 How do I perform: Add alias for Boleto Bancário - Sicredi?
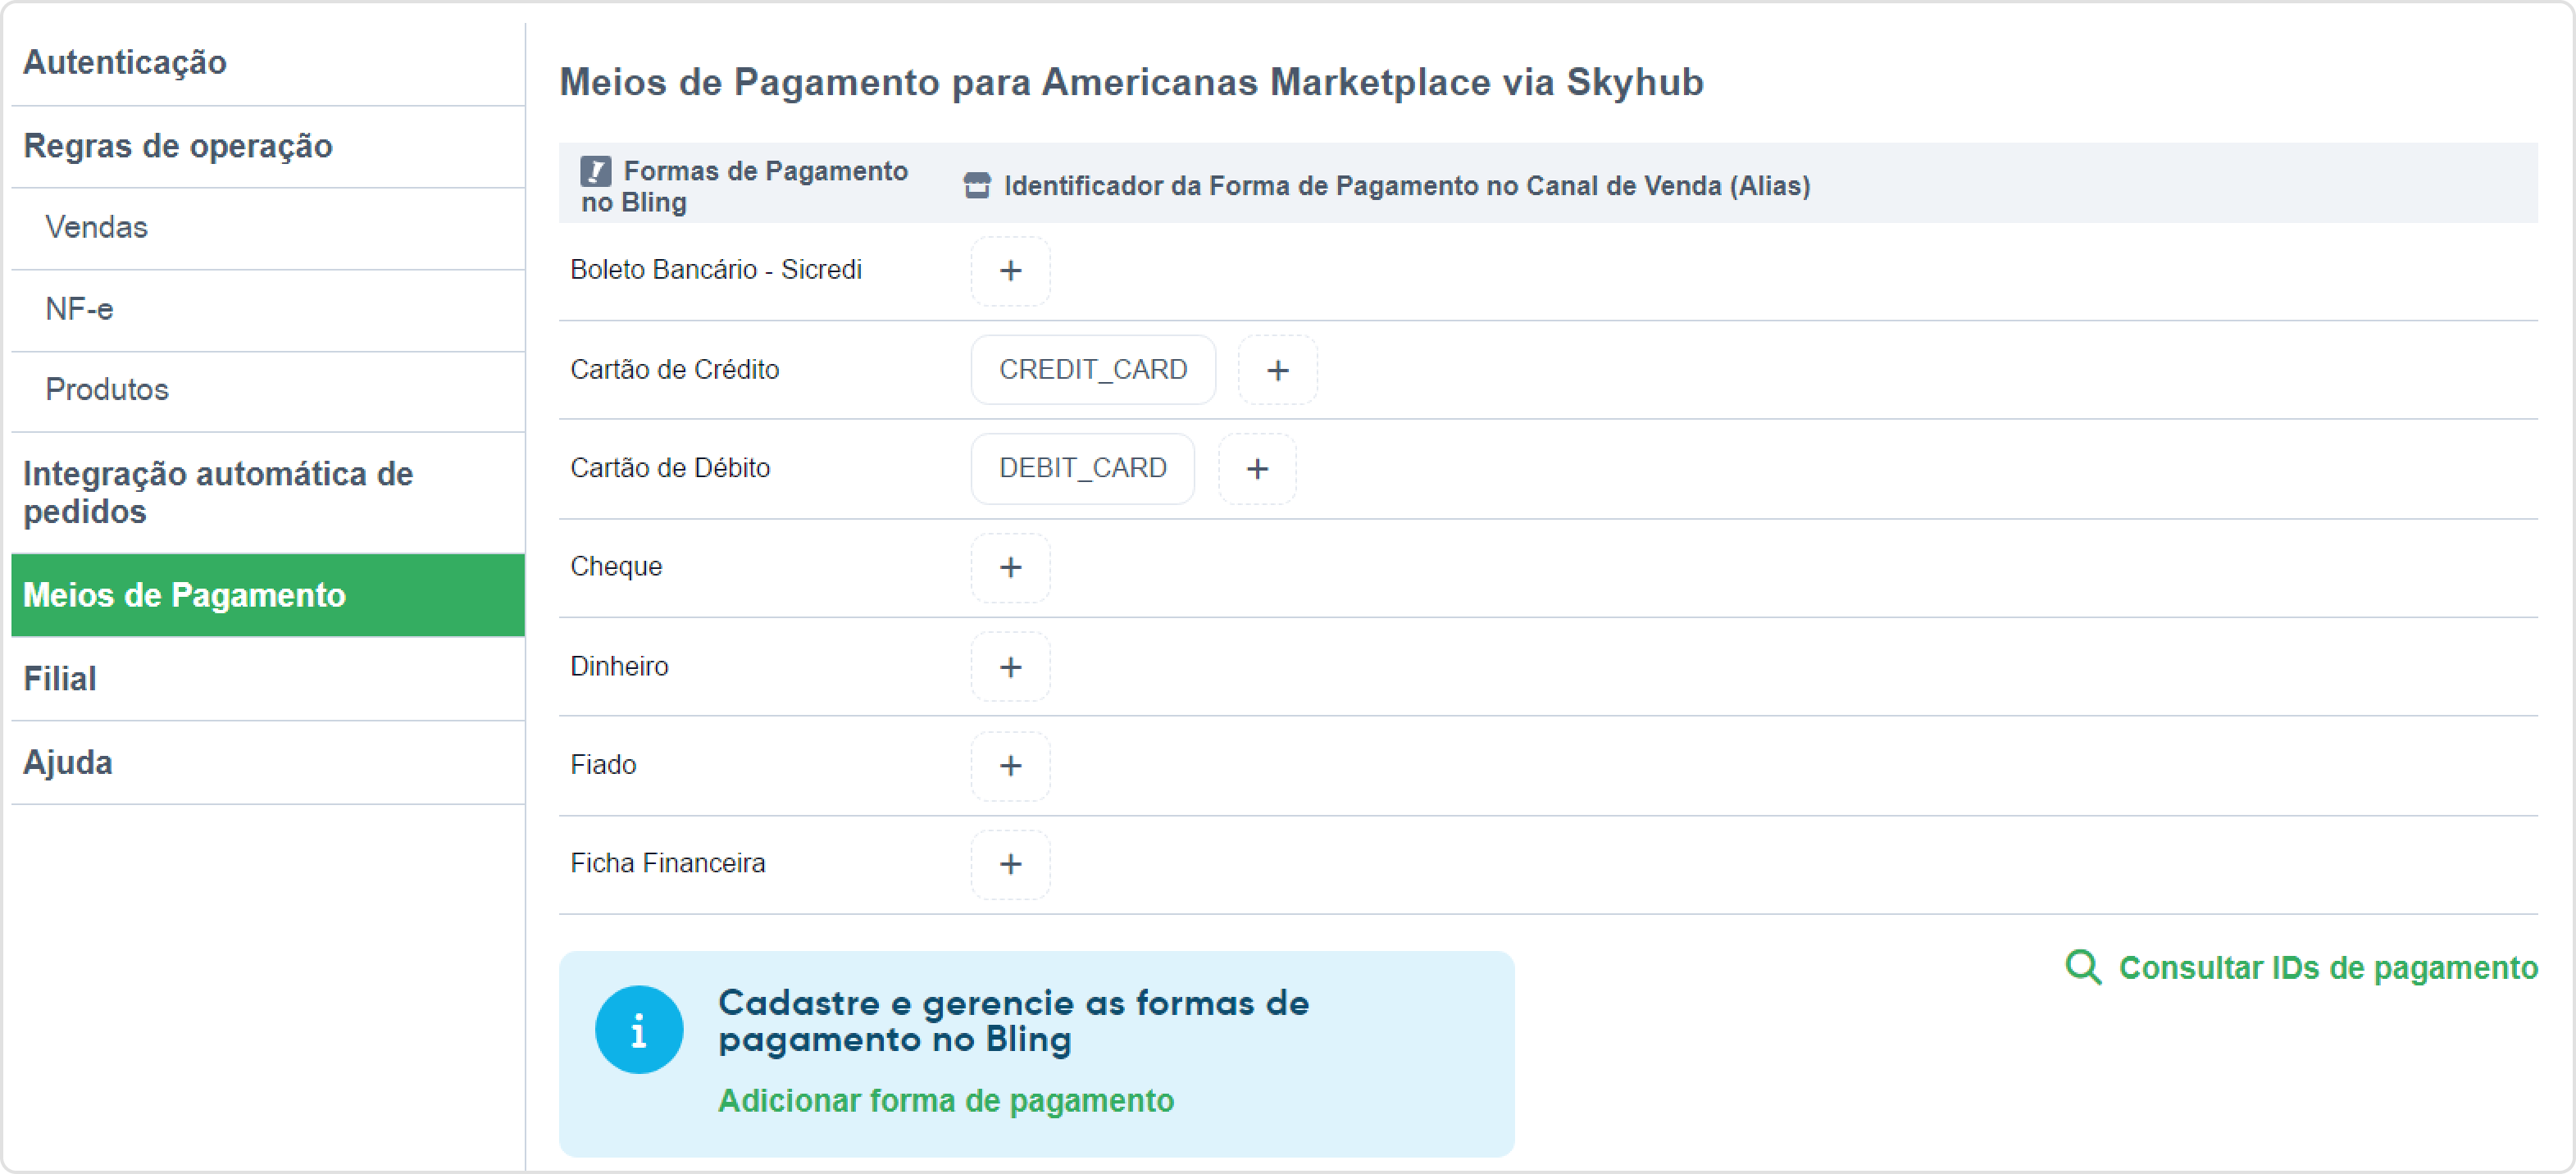[1010, 271]
